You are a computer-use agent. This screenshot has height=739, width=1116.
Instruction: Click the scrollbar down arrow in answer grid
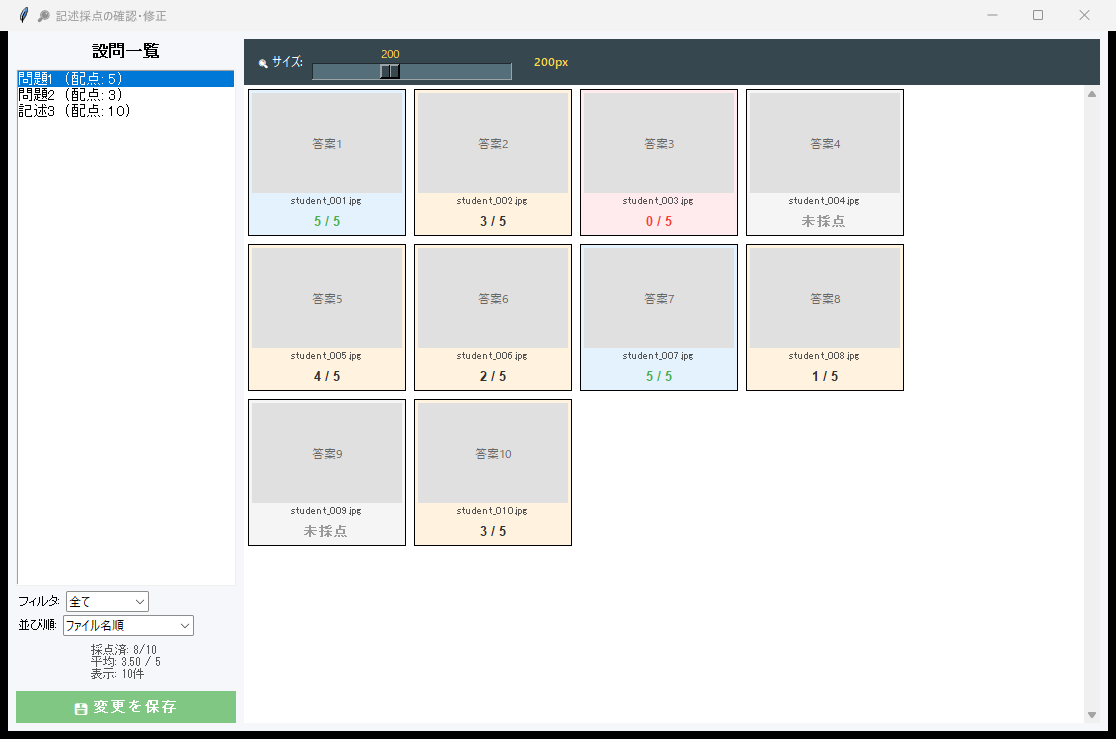(1092, 714)
